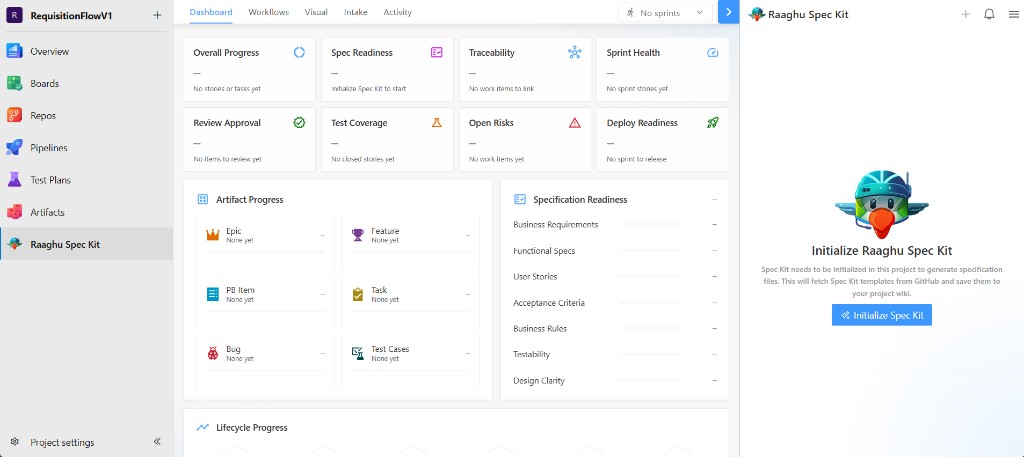
Task: Open the Activity tab
Action: tap(398, 12)
